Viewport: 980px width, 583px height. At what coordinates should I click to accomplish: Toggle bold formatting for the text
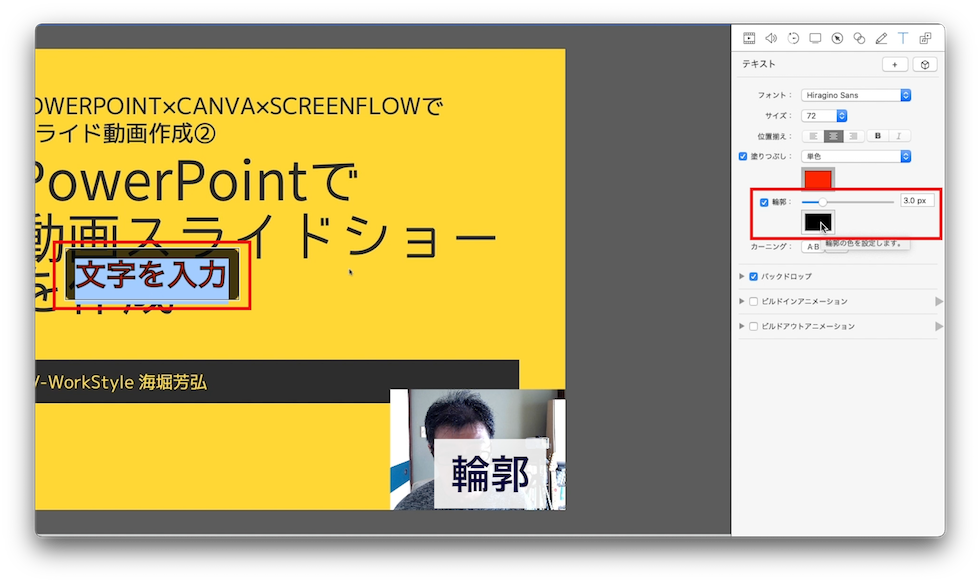pos(878,136)
